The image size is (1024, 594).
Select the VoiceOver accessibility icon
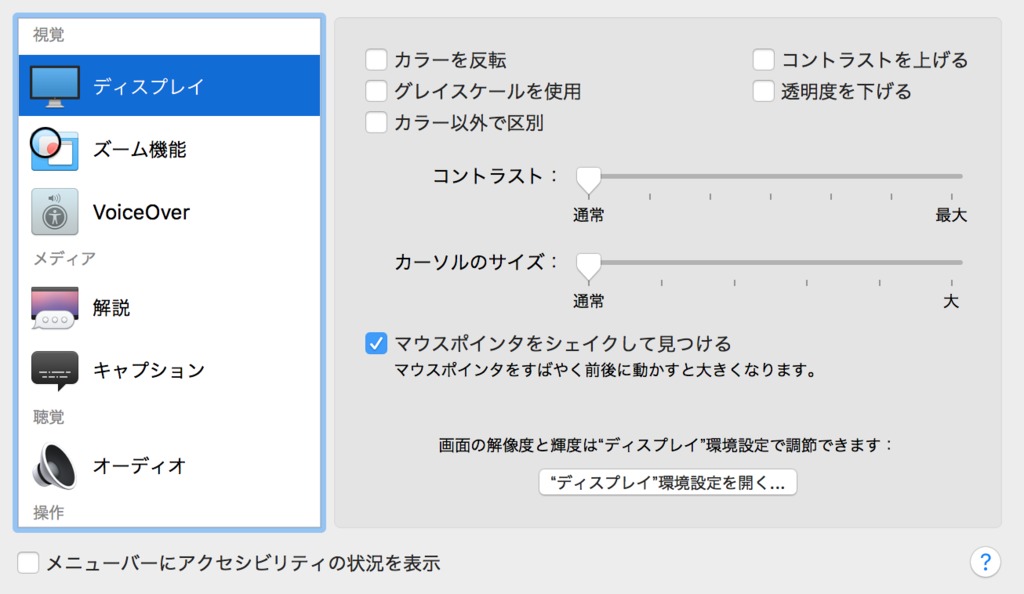point(55,212)
